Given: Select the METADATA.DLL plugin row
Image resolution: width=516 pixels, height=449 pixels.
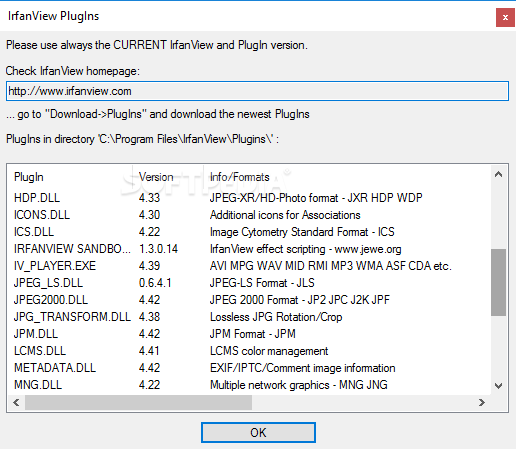Looking at the screenshot, I should (249, 368).
